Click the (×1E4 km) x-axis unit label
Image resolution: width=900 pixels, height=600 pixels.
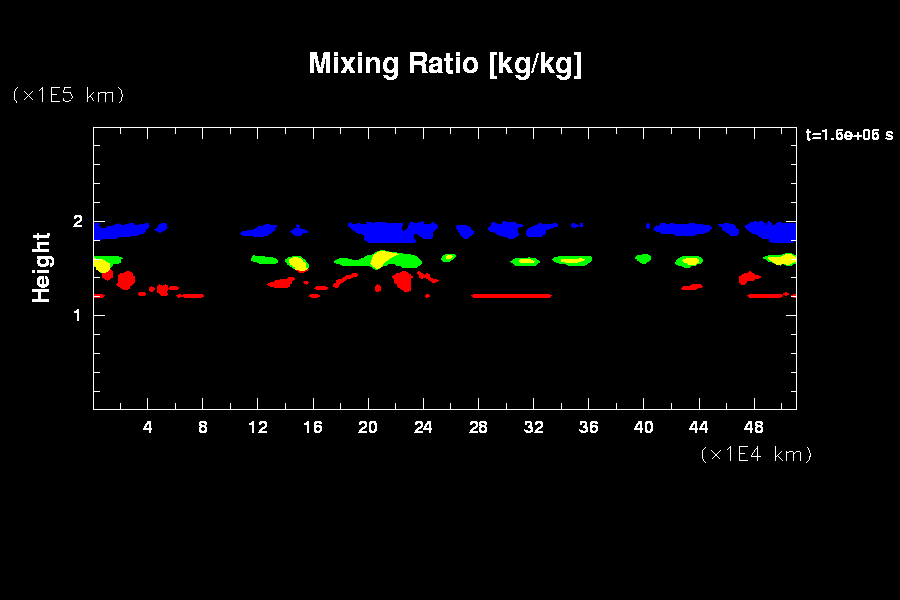[756, 454]
